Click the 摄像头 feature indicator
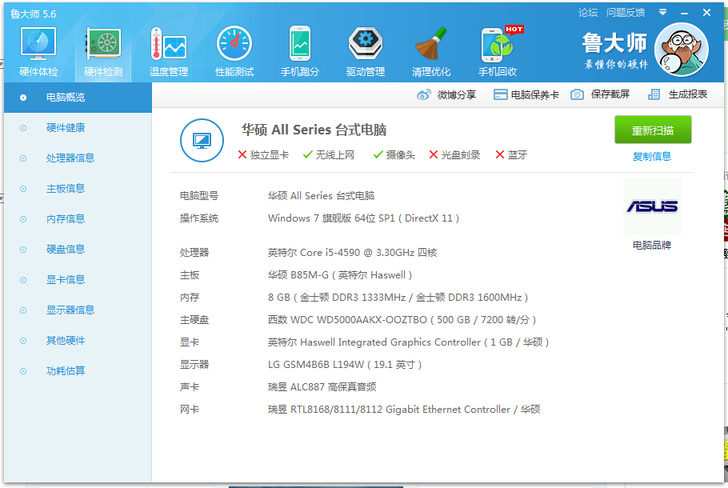This screenshot has width=728, height=488. (x=394, y=155)
